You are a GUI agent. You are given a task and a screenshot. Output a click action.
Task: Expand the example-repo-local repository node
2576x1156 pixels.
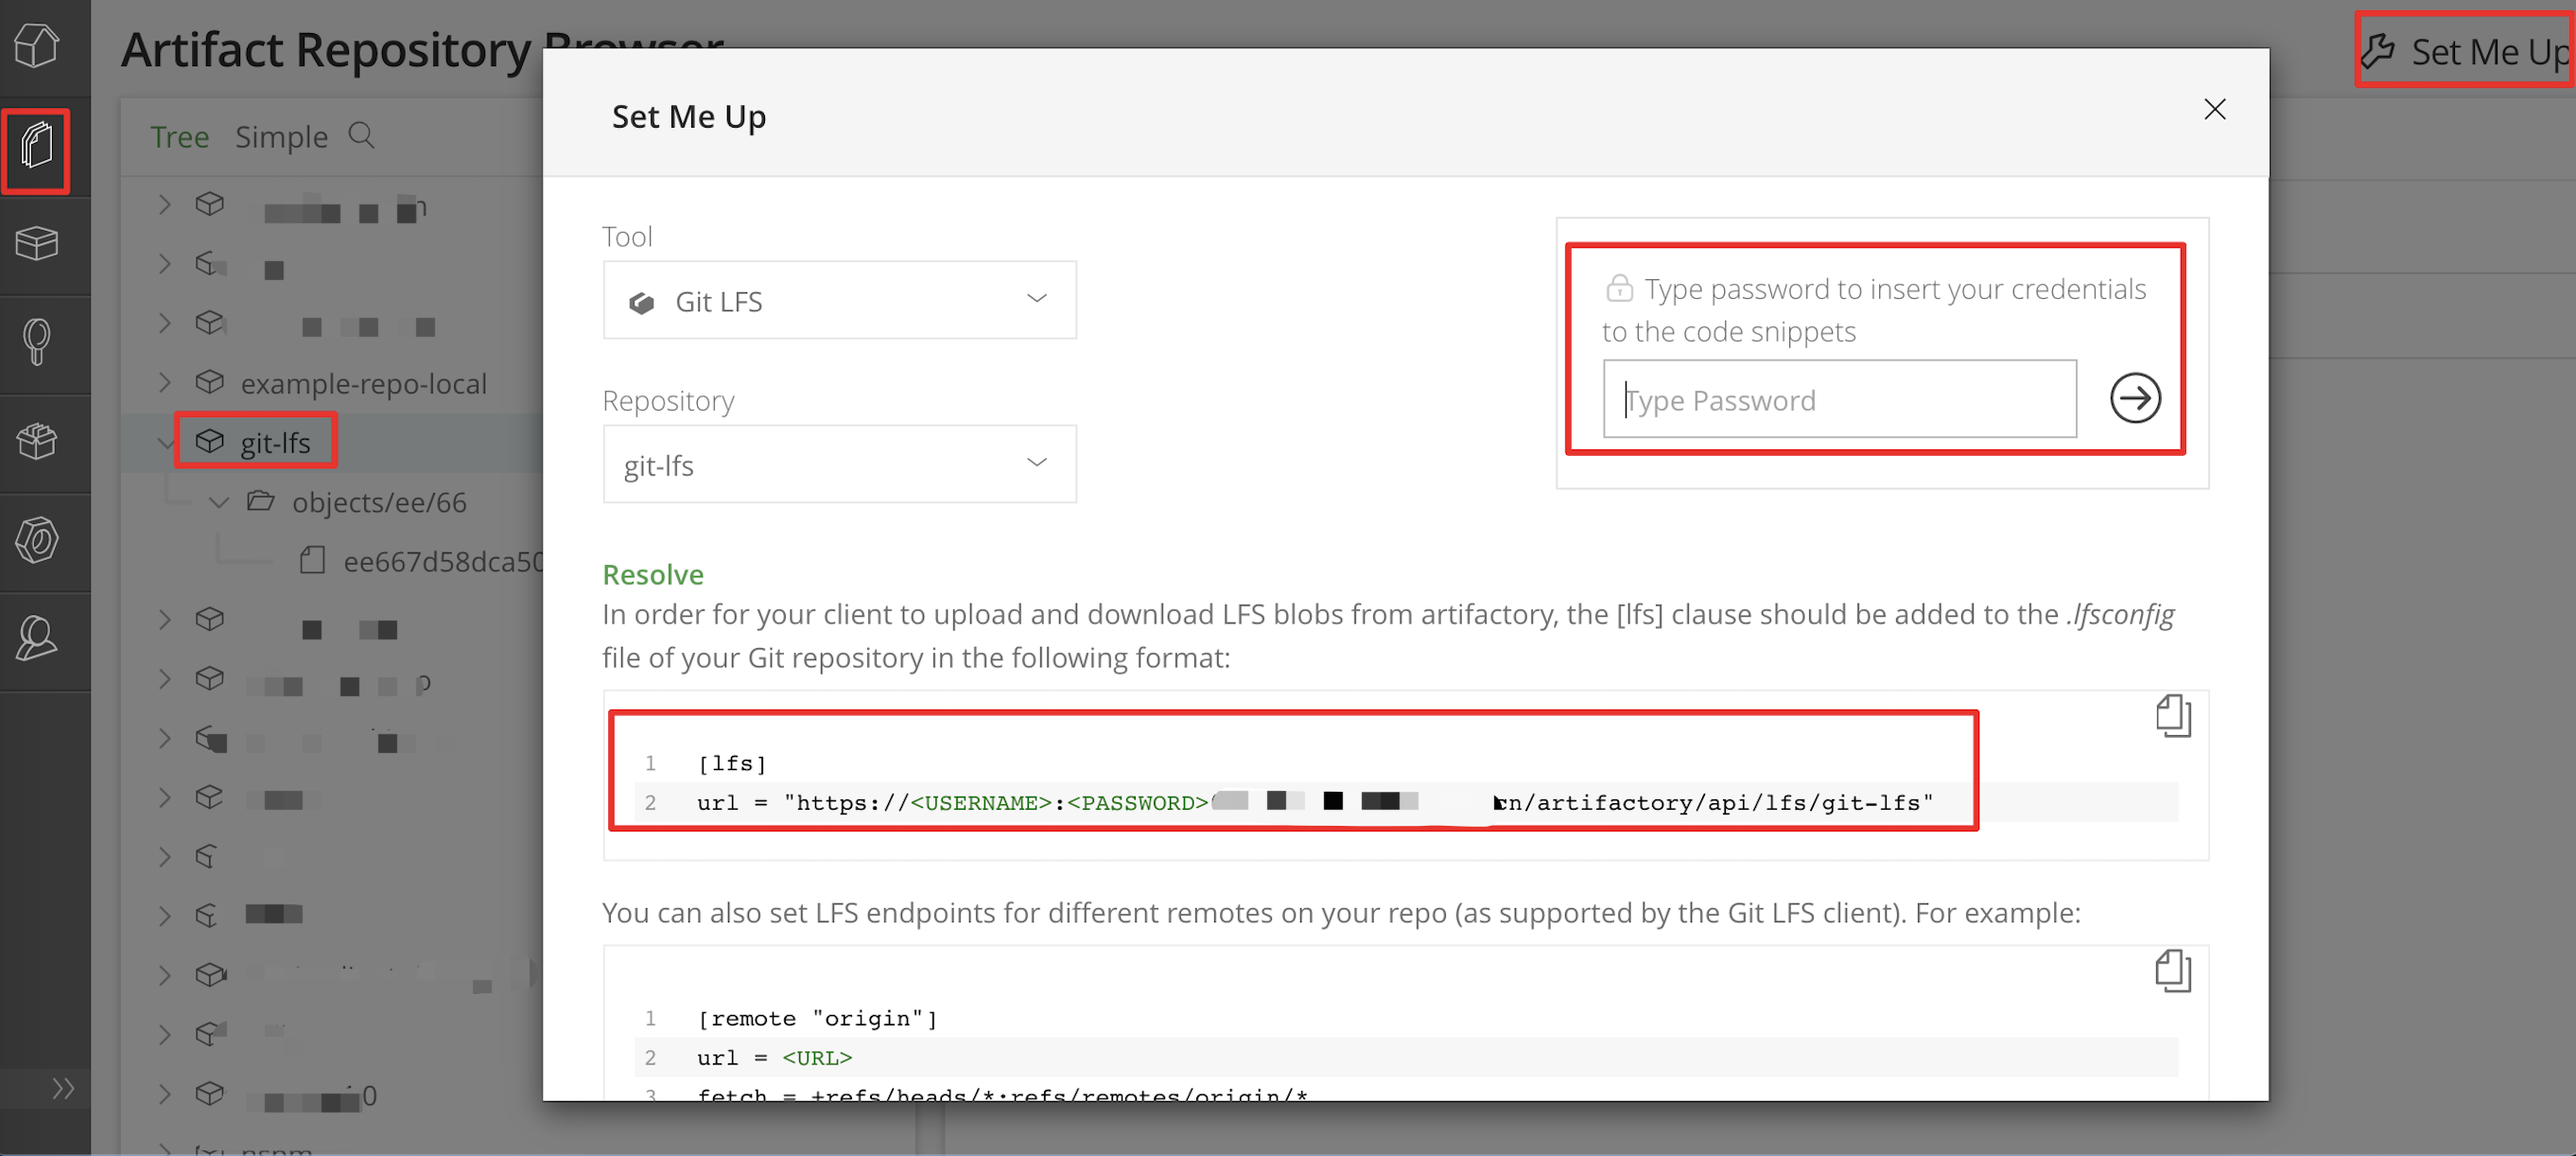point(165,383)
